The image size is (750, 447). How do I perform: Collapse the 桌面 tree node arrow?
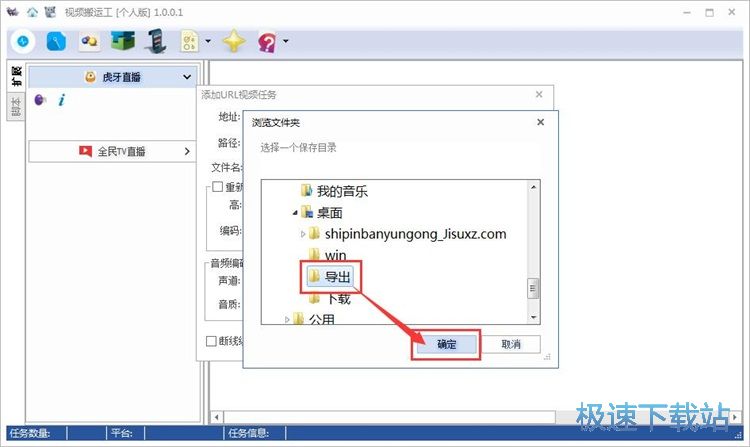(295, 213)
